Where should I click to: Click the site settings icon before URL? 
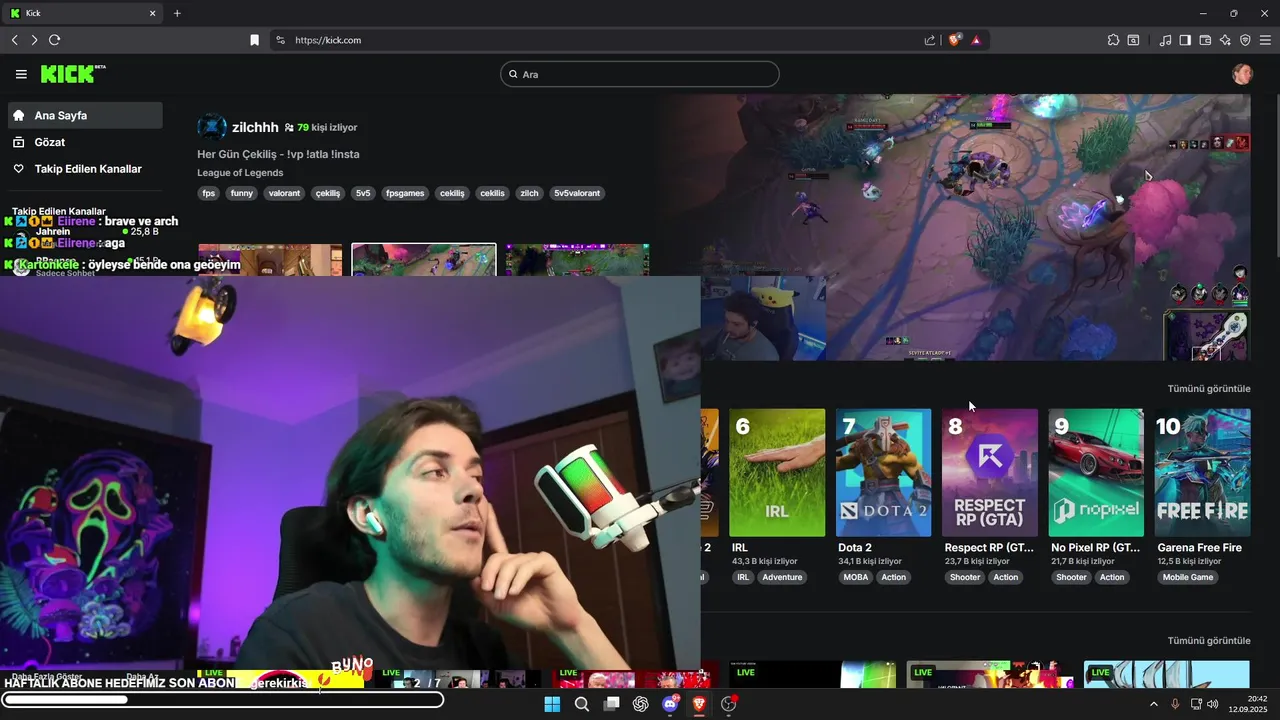pyautogui.click(x=280, y=40)
